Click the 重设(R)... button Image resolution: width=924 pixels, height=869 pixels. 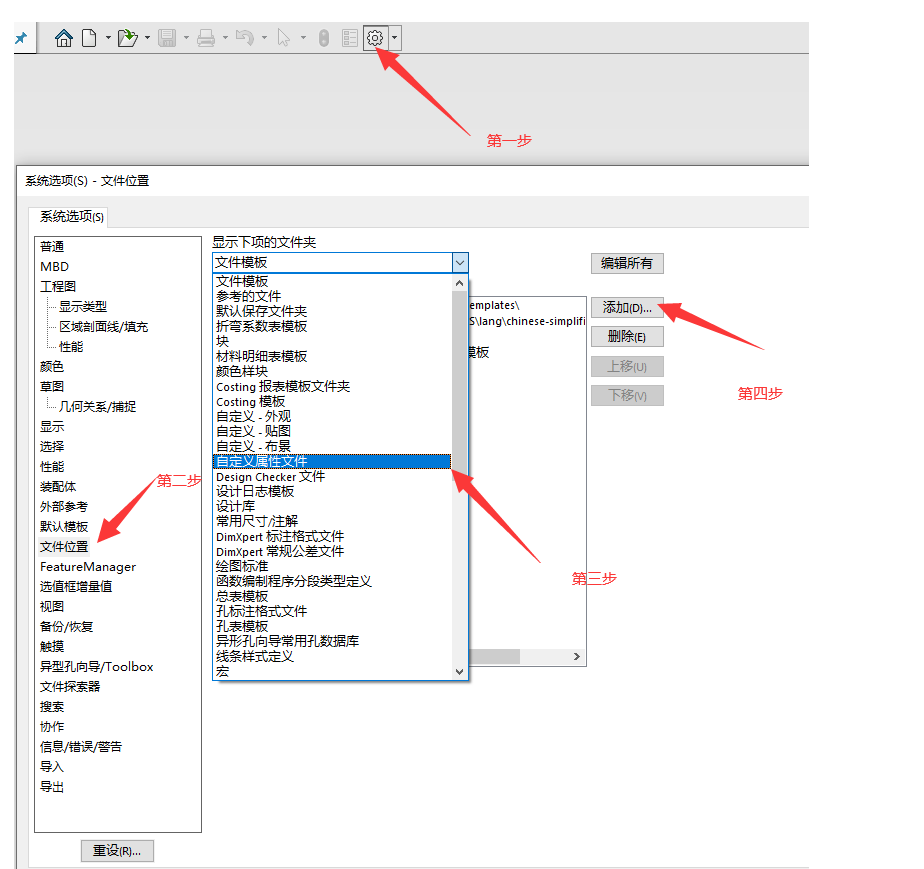tap(117, 851)
